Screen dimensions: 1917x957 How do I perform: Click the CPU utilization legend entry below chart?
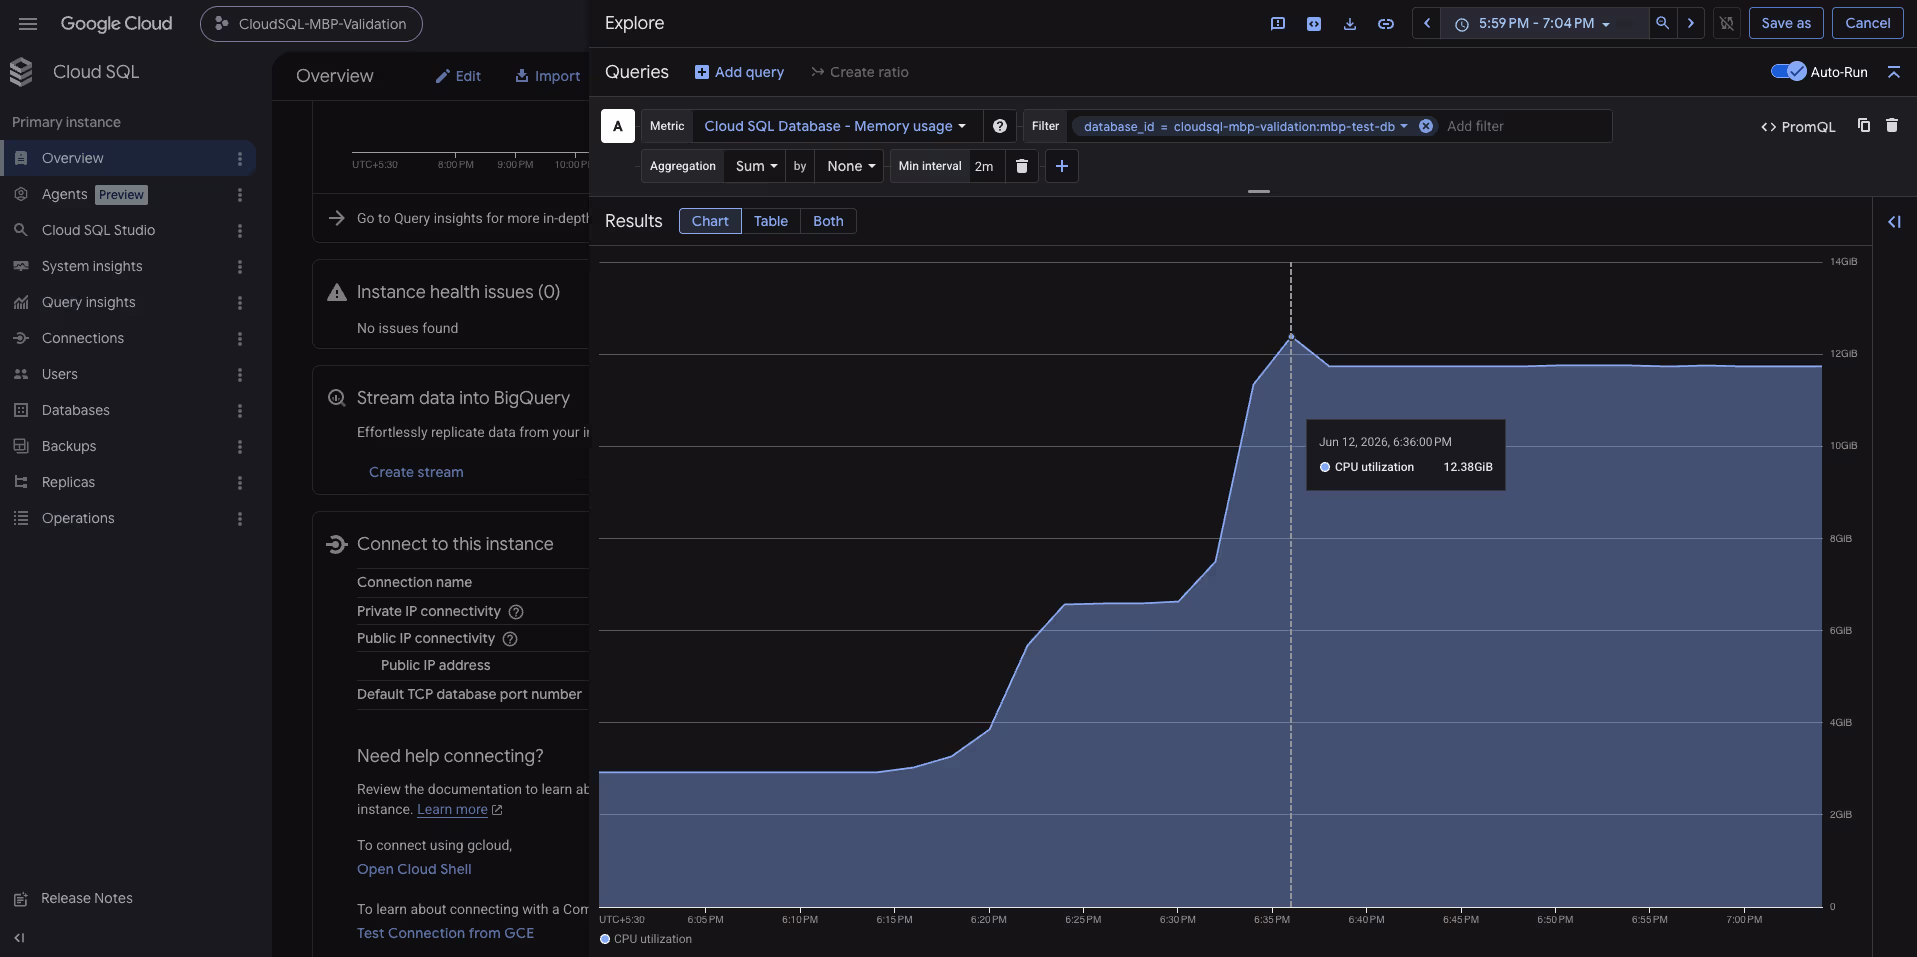point(646,939)
